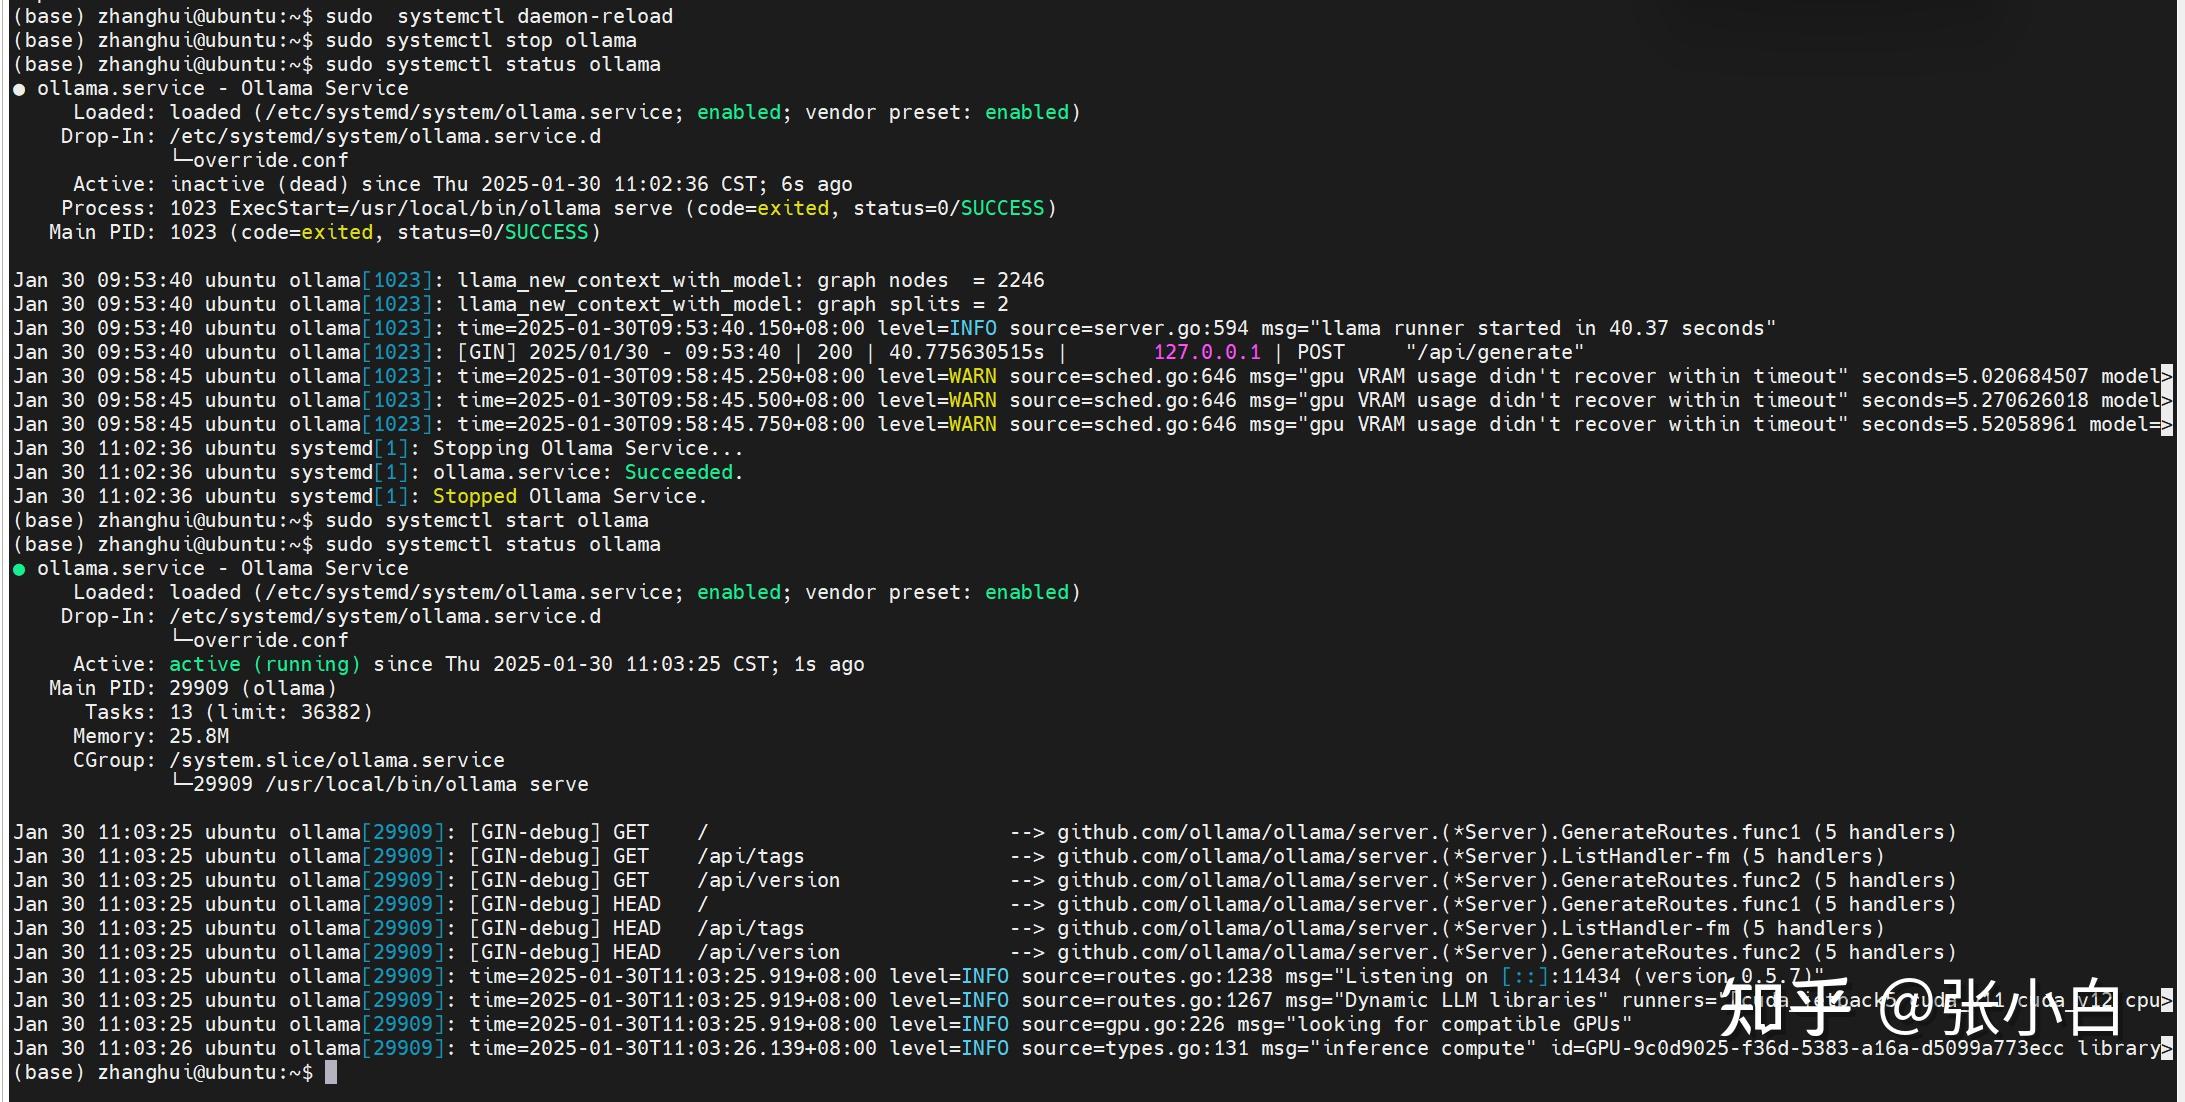Click the 'source=routes.go:1267' text

[x=1147, y=1000]
